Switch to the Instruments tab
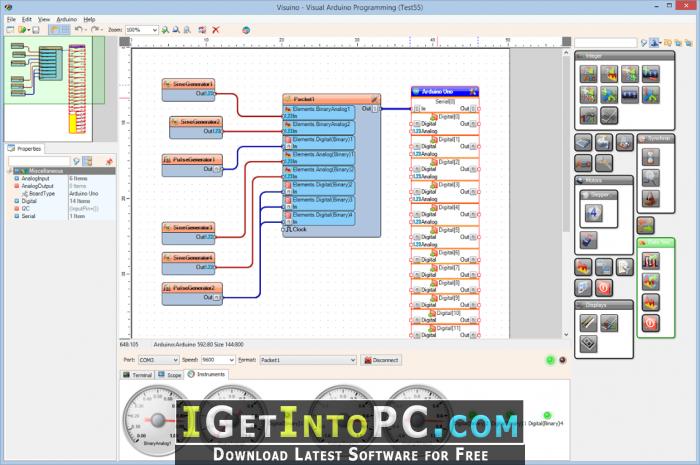 (x=207, y=374)
